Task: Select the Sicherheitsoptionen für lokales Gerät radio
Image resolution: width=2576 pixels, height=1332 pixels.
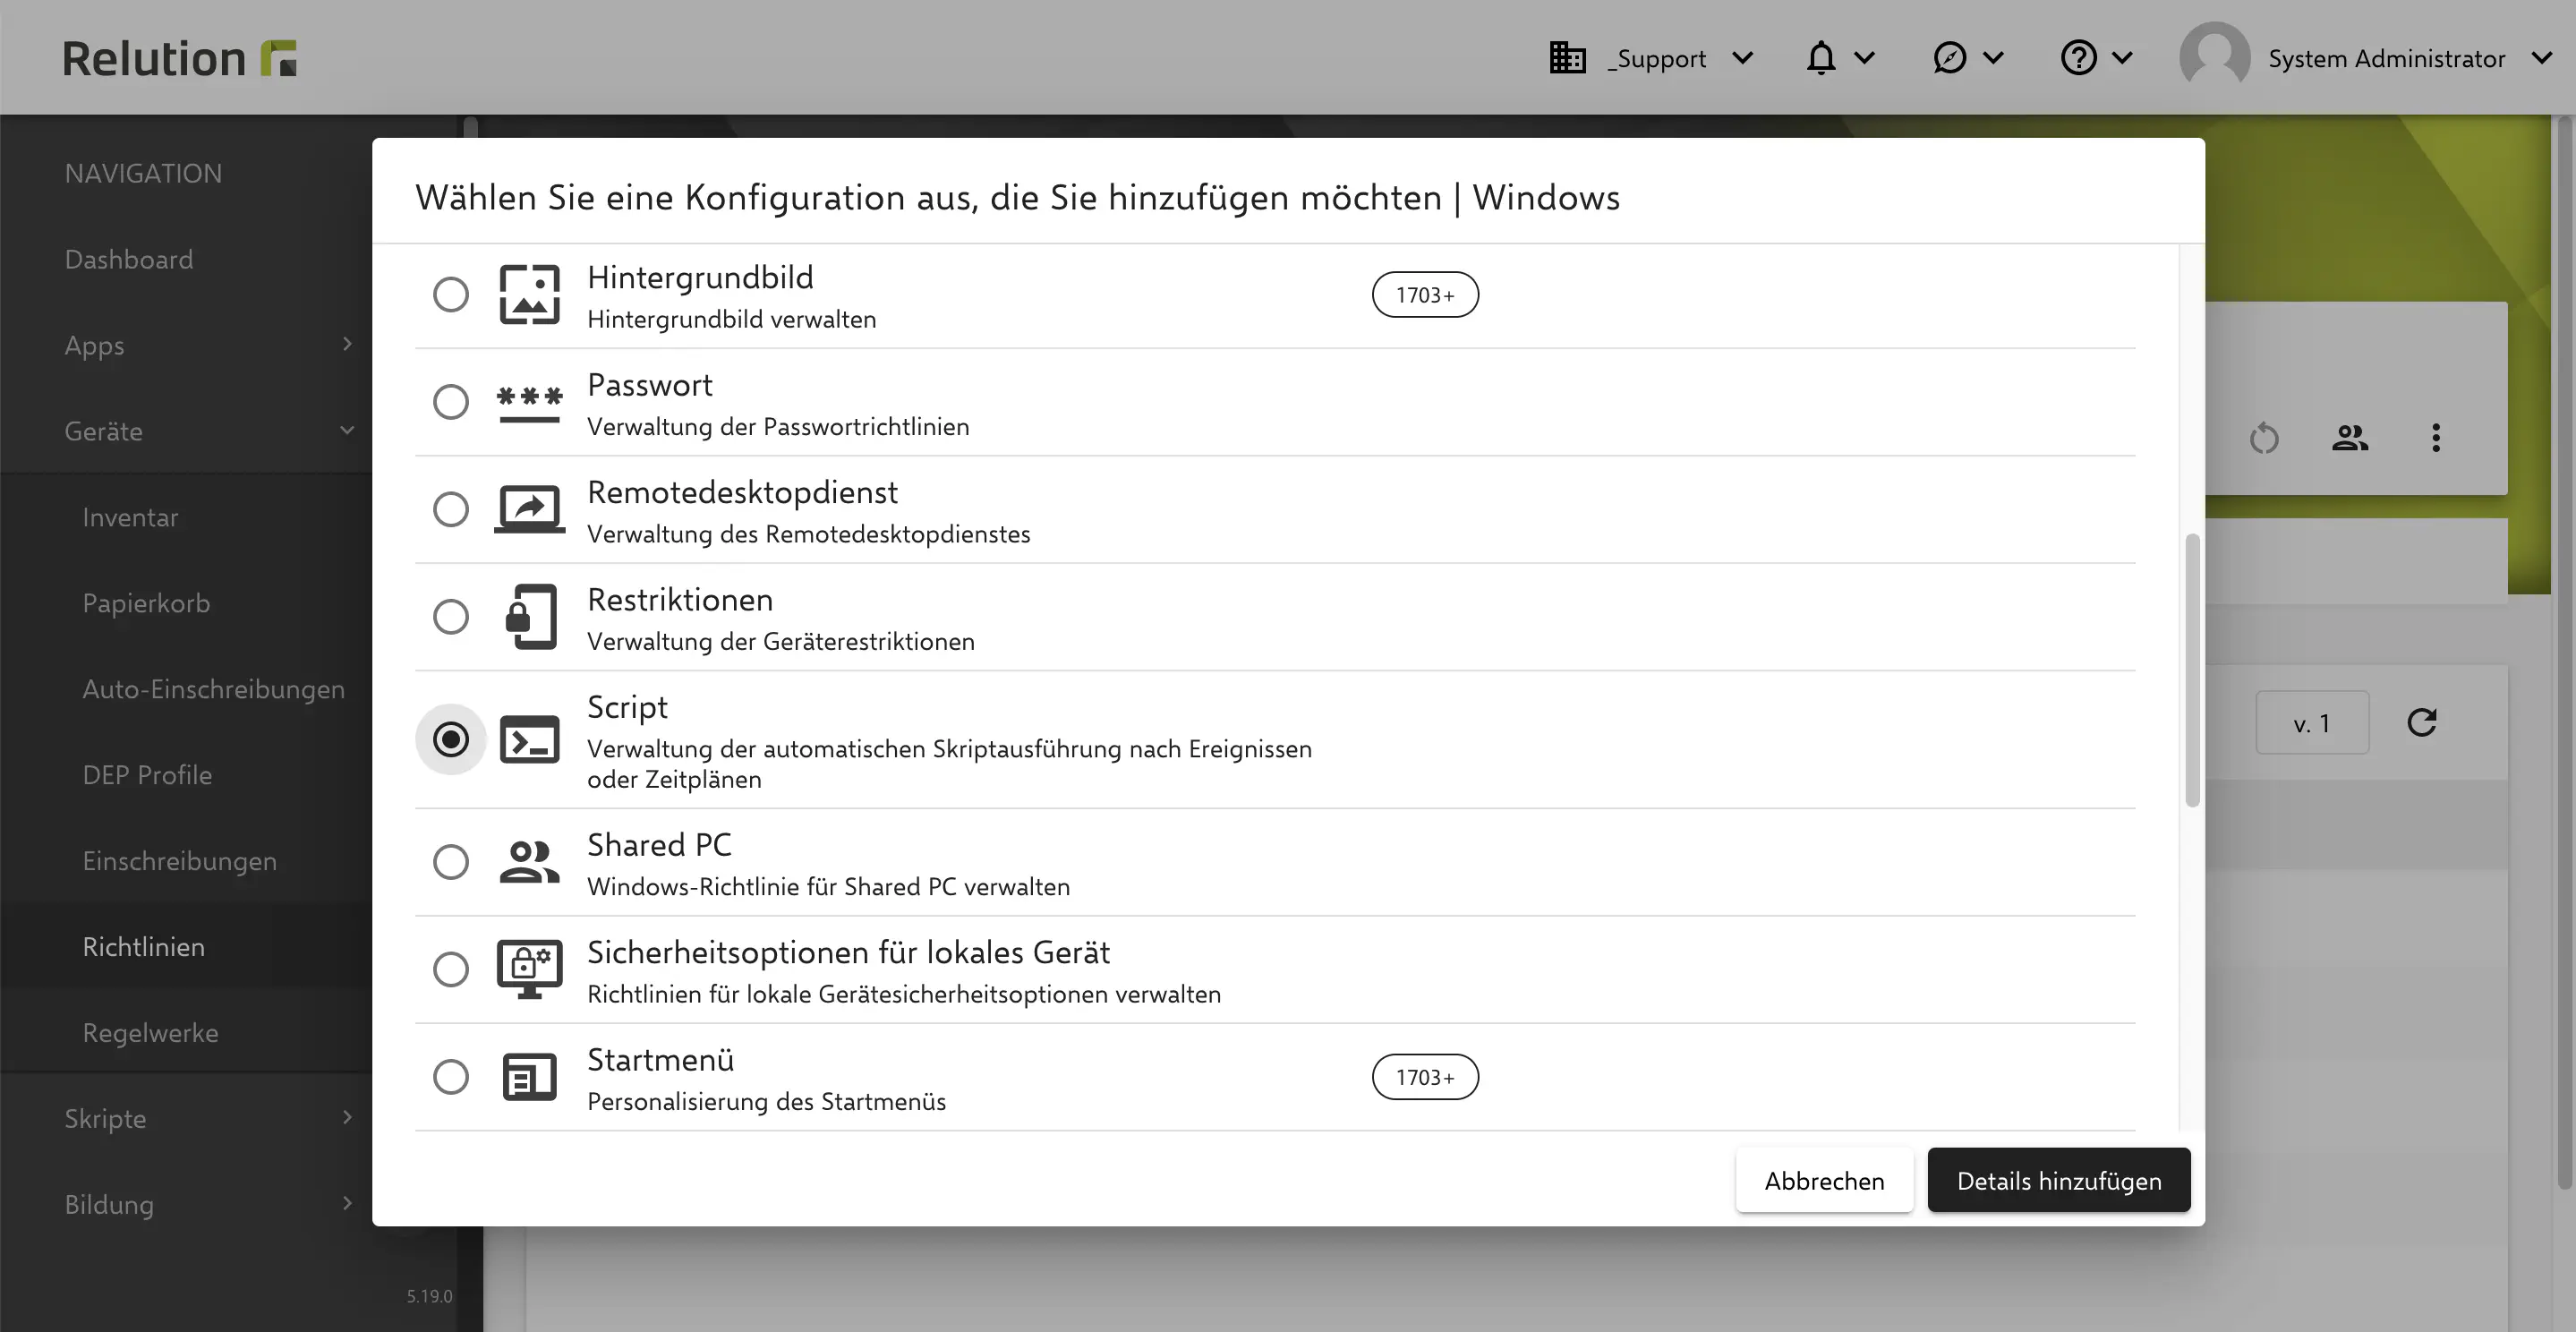Action: (450, 969)
